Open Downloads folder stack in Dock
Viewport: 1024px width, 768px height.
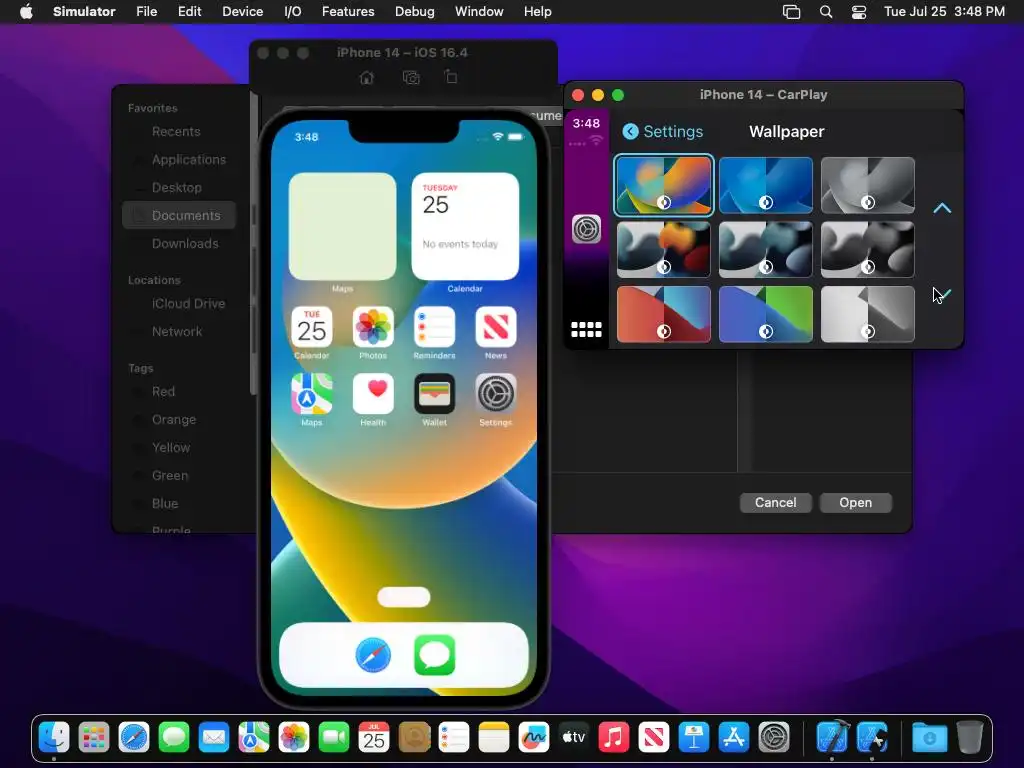coord(929,738)
